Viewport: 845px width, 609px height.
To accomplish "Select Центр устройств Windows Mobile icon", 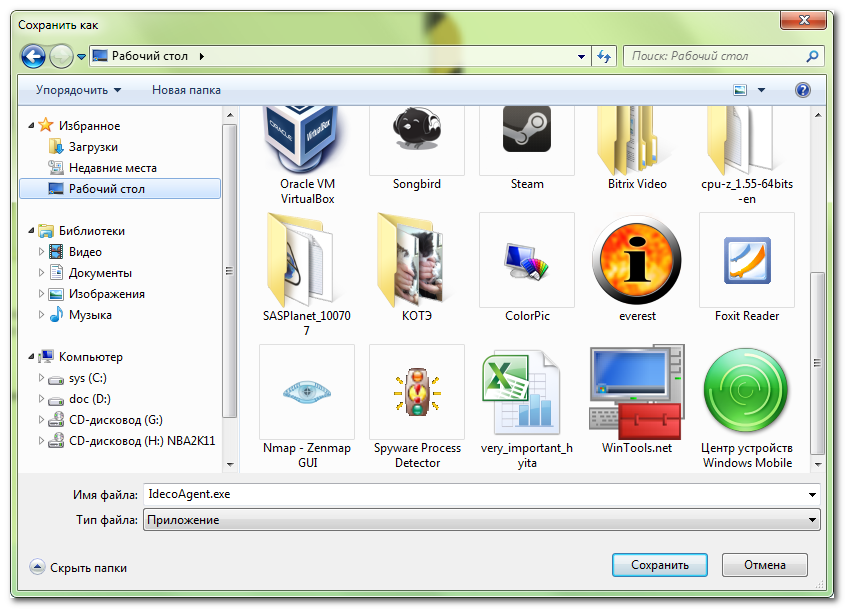I will tap(746, 392).
